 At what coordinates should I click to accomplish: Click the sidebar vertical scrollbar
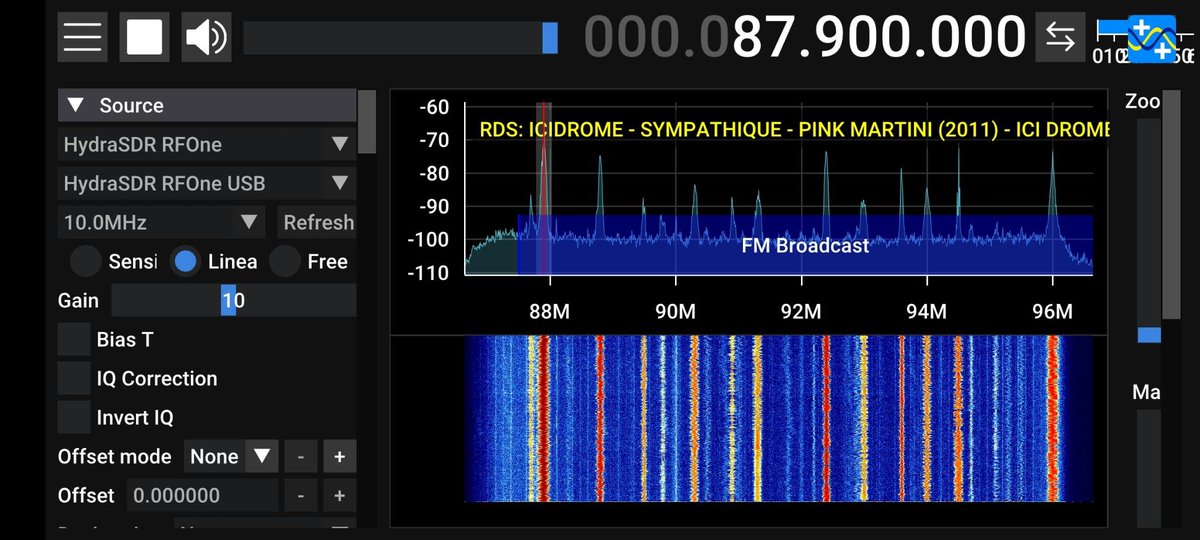(x=366, y=122)
